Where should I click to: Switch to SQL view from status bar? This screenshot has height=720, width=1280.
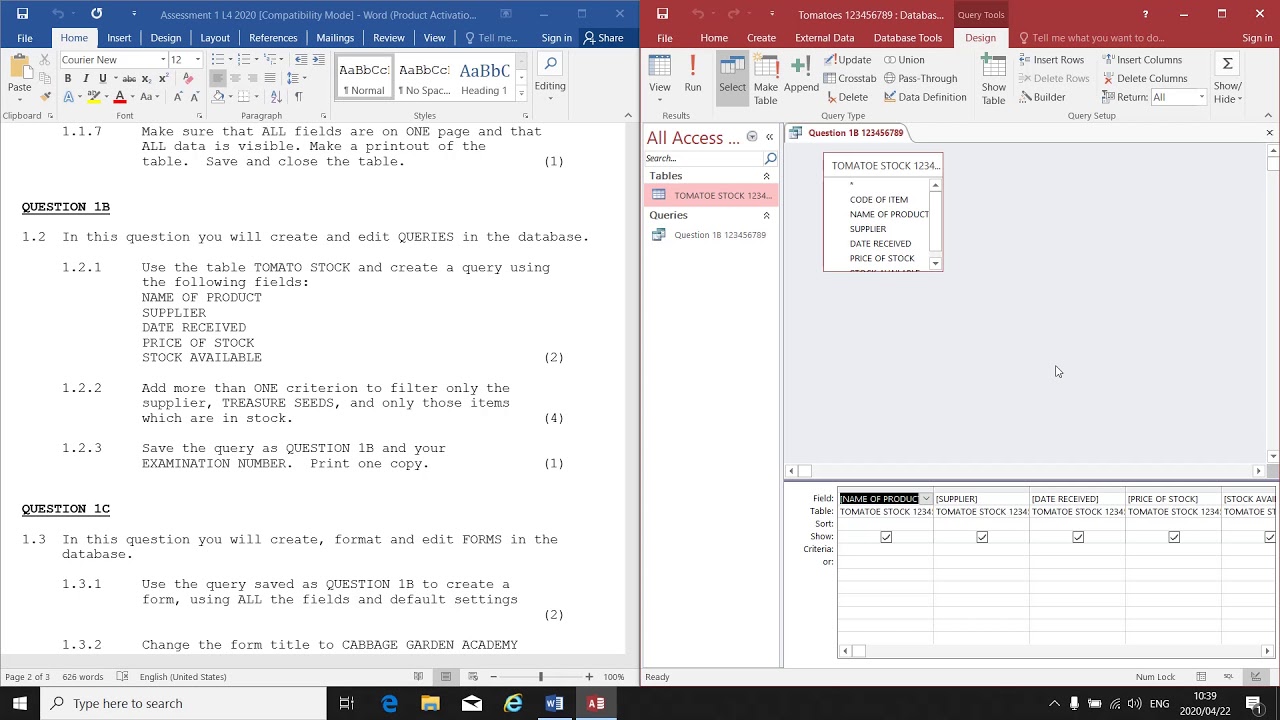coord(1228,677)
